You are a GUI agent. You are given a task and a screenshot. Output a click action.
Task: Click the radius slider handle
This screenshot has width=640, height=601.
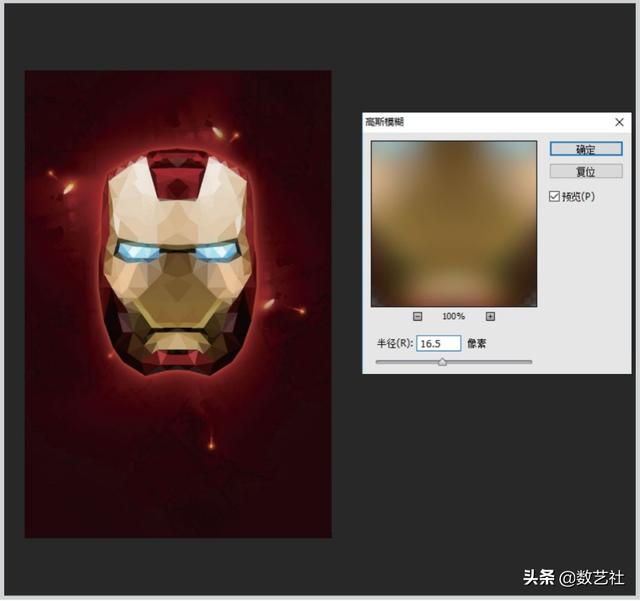[442, 362]
